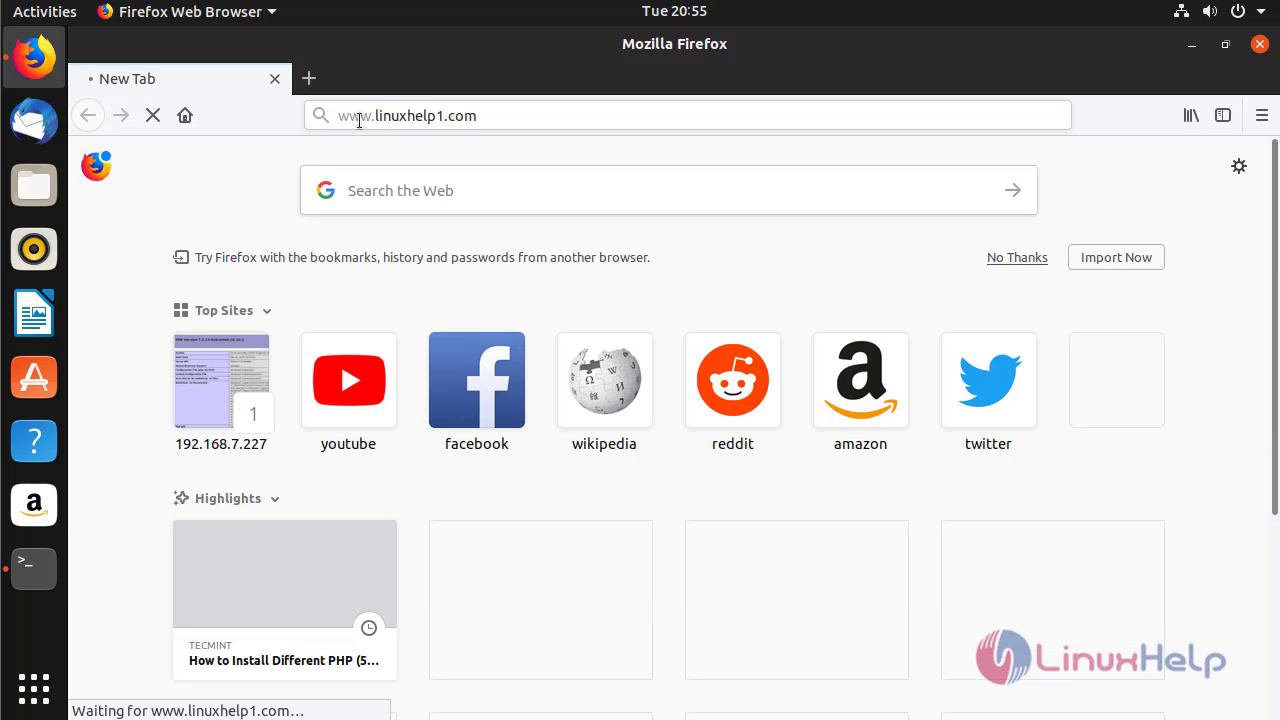The image size is (1280, 720).
Task: Open the Firefox hamburger menu
Action: pos(1261,115)
